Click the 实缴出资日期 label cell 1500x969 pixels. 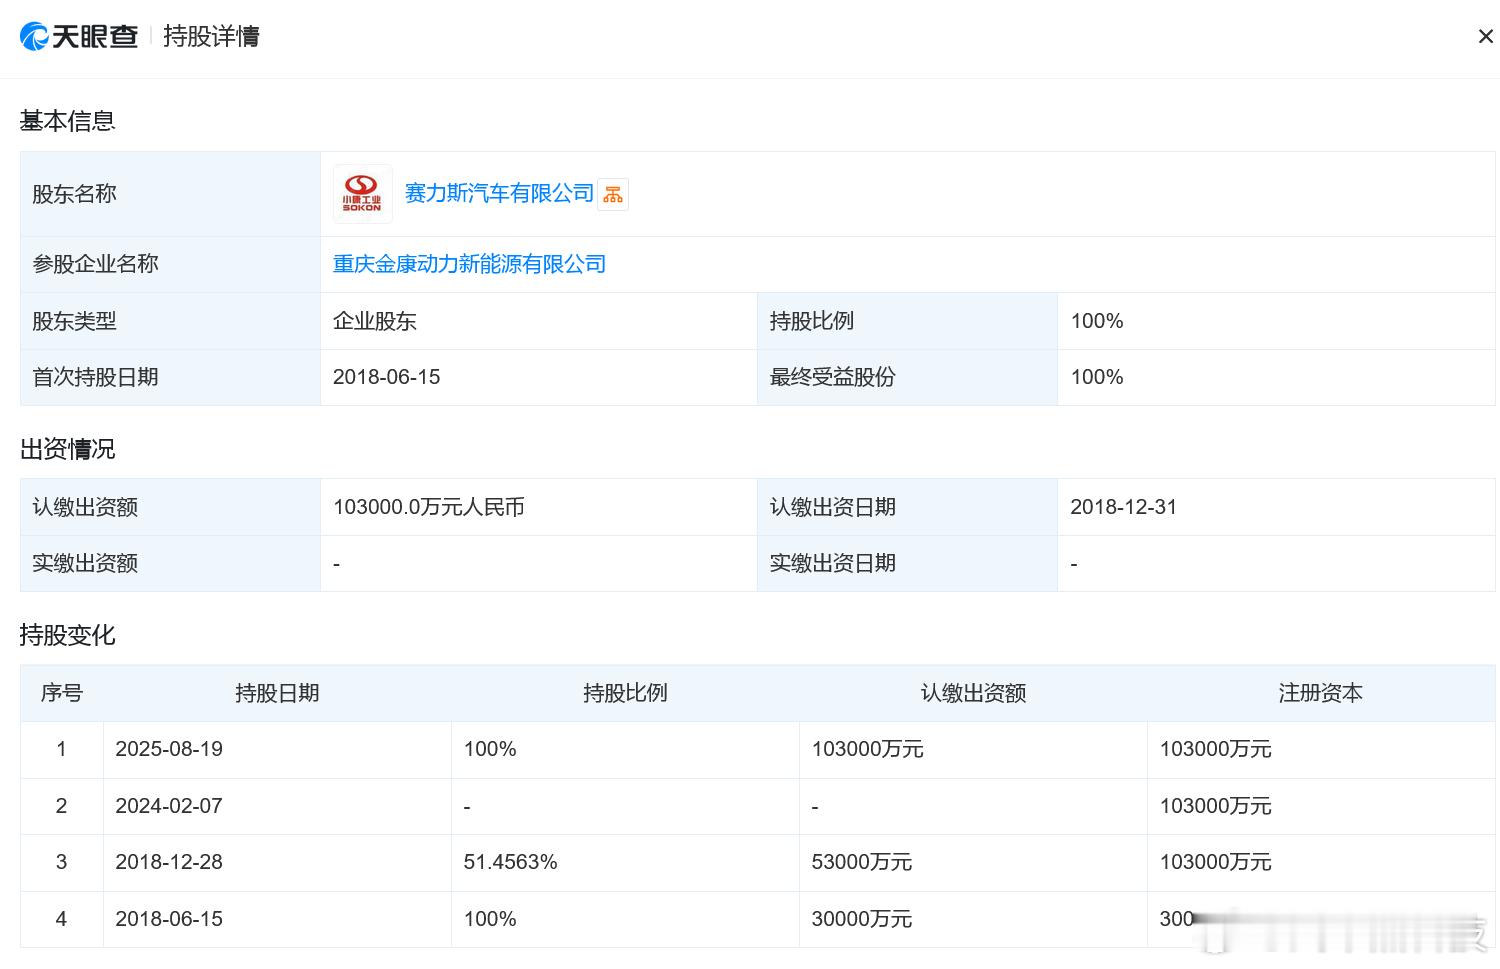coord(907,563)
